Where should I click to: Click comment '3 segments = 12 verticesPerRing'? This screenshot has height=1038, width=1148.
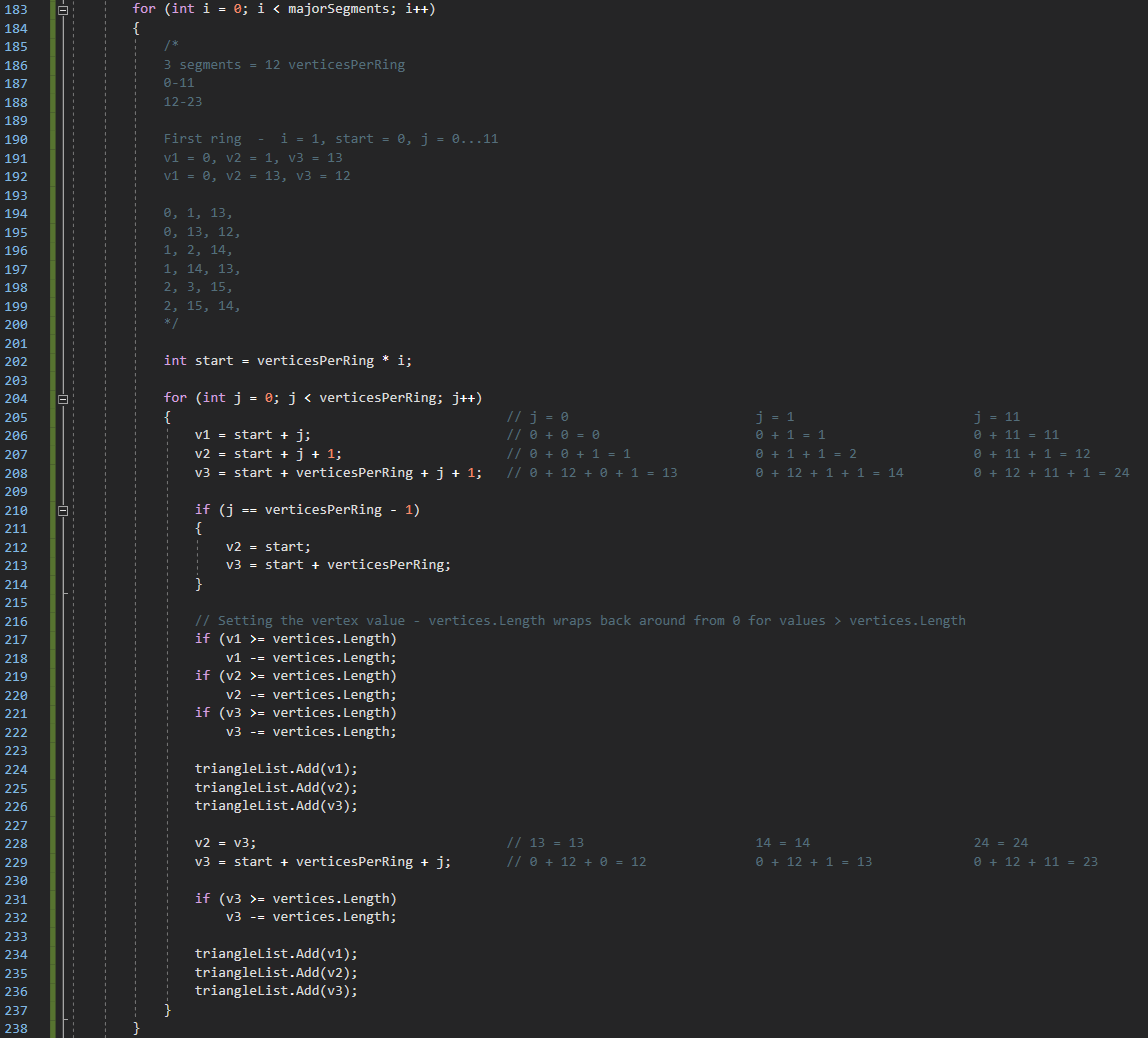point(284,65)
